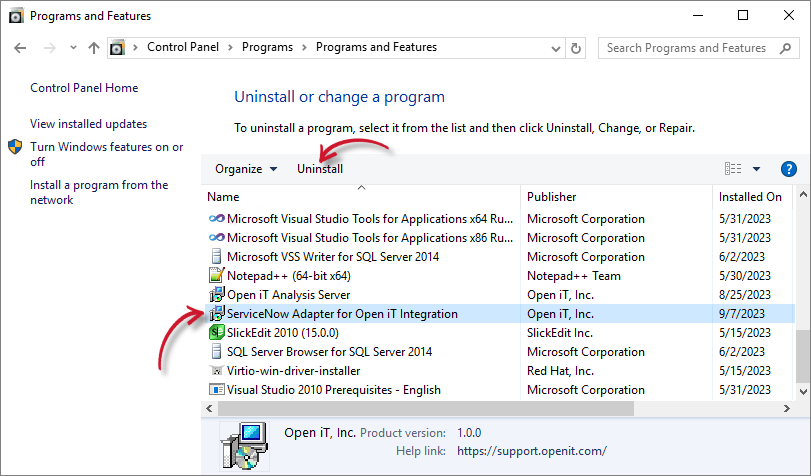Click vertical scrollbar up arrow

click(x=803, y=195)
